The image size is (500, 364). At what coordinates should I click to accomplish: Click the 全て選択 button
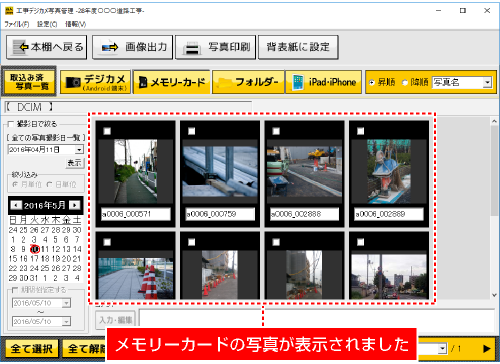[31, 349]
